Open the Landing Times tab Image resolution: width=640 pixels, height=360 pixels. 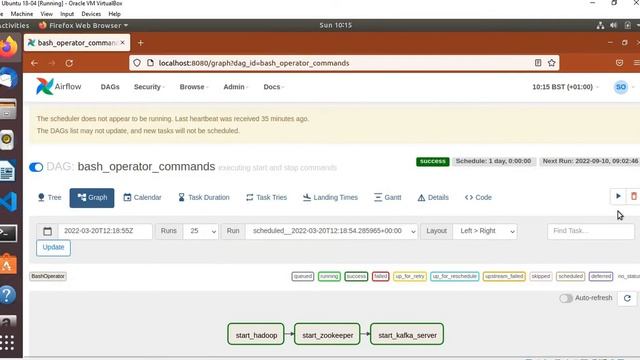[331, 198]
